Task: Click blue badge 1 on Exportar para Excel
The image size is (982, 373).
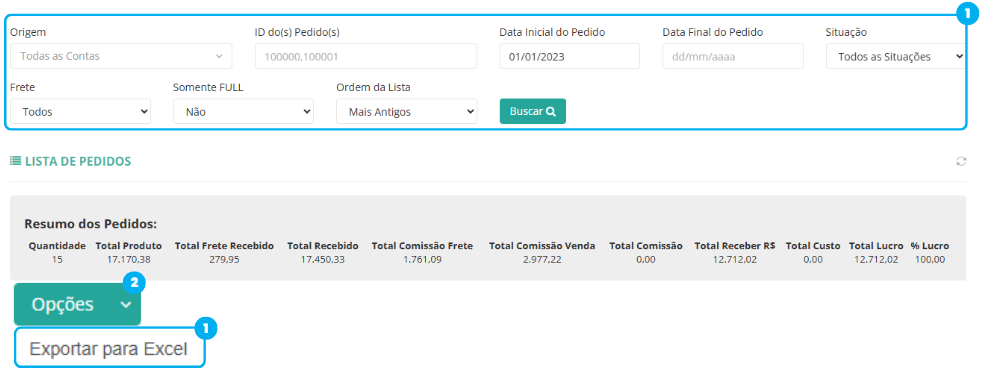Action: (x=205, y=328)
